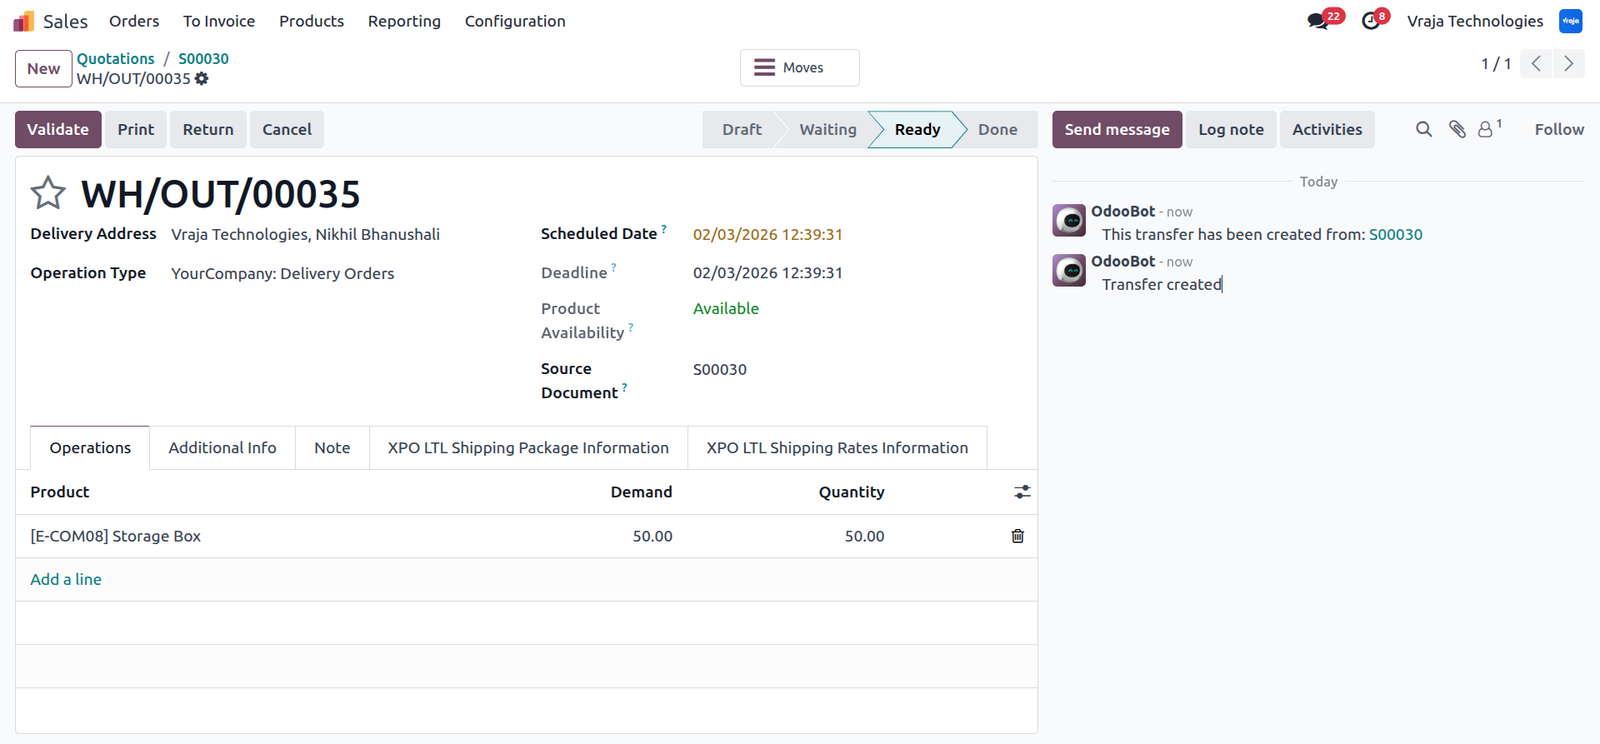Open the Sales app home icon
This screenshot has width=1600, height=744.
pyautogui.click(x=23, y=21)
